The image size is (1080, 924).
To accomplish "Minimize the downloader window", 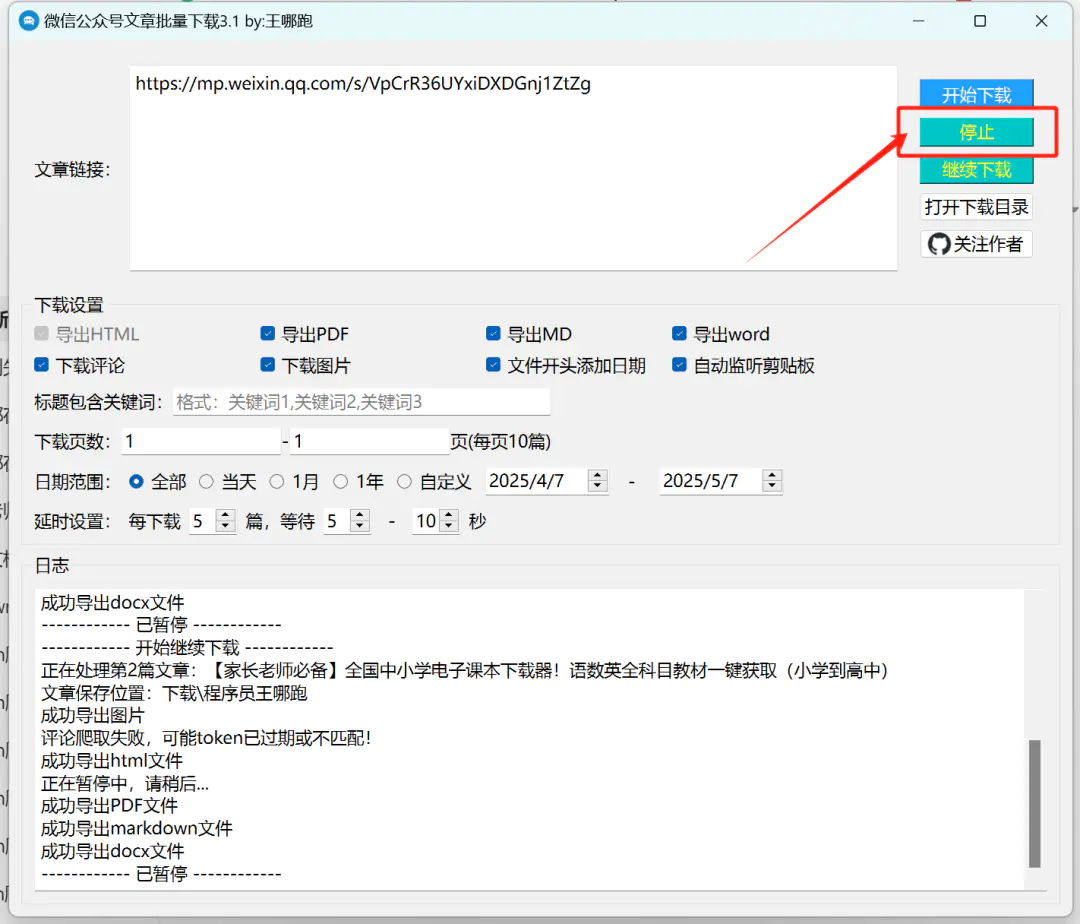I will tap(918, 21).
